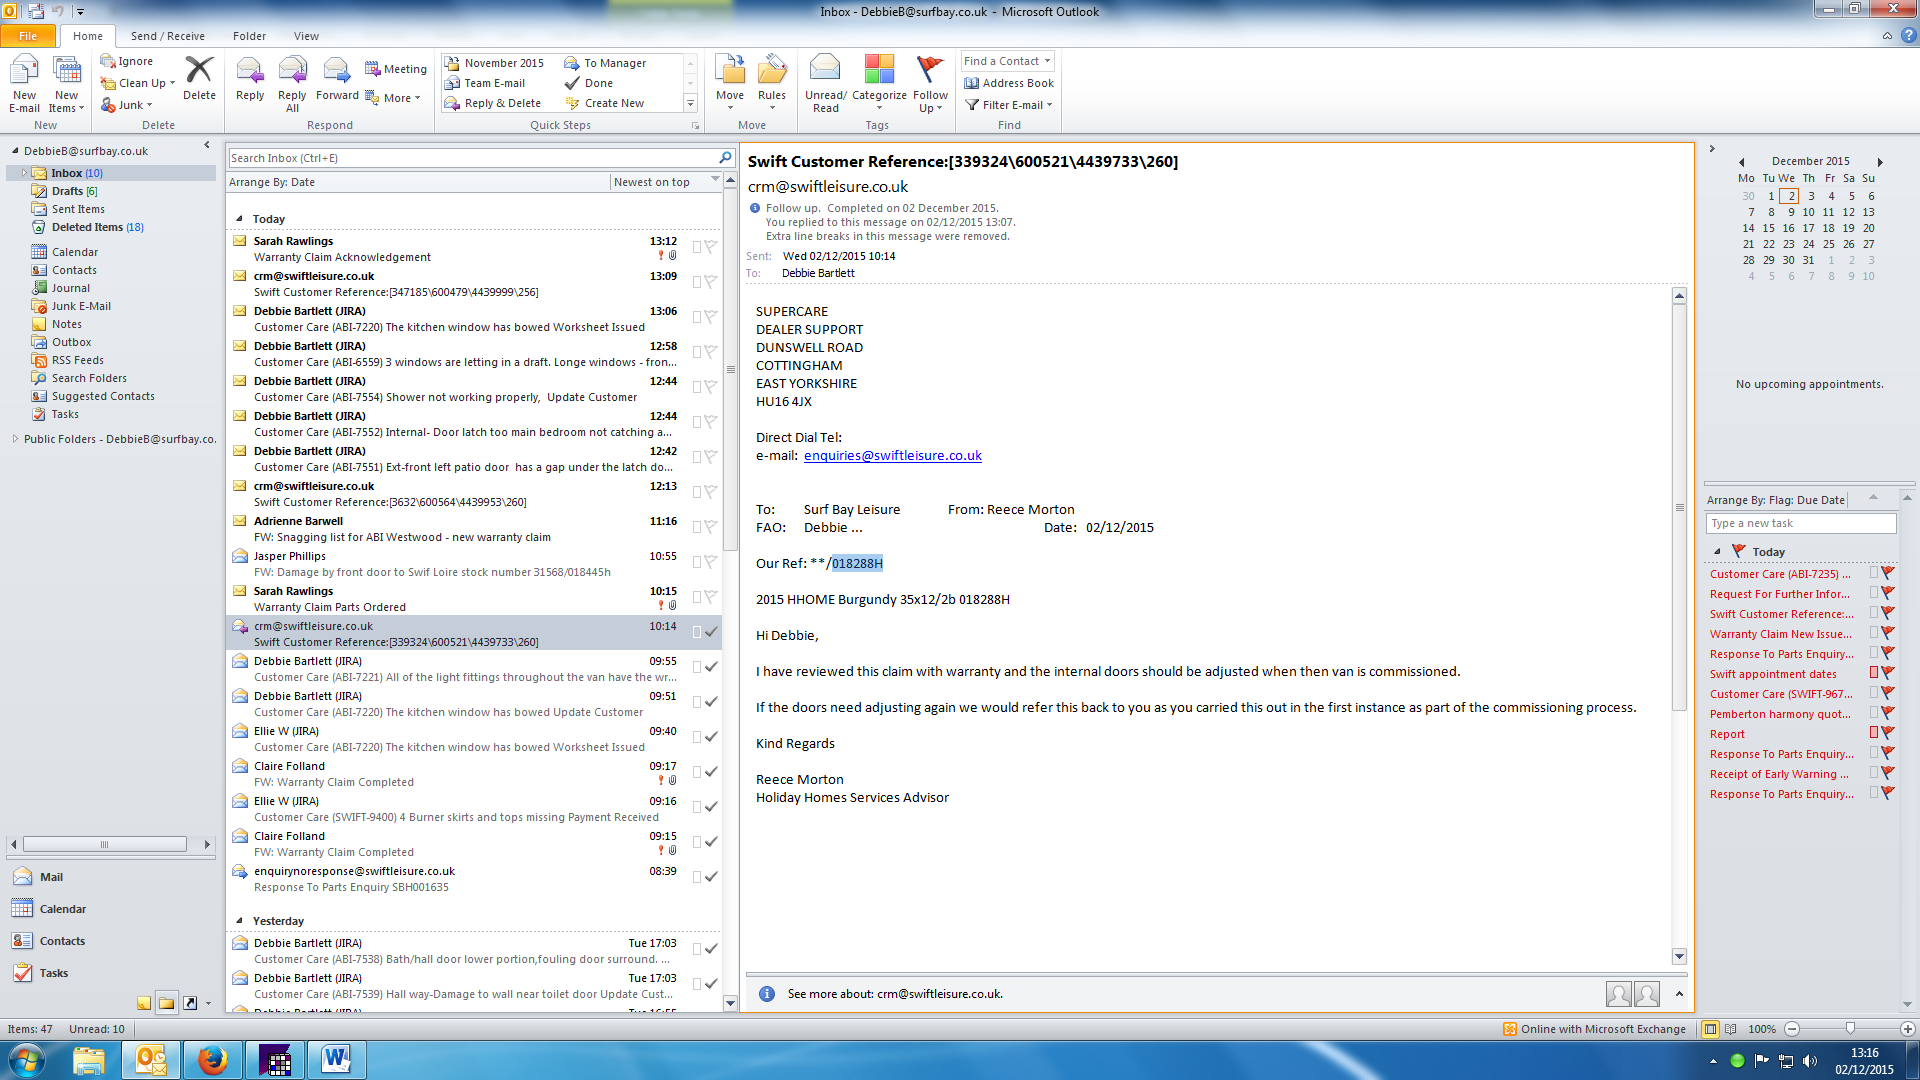Click the Rules folder icon
1920x1080 pixels.
(771, 71)
